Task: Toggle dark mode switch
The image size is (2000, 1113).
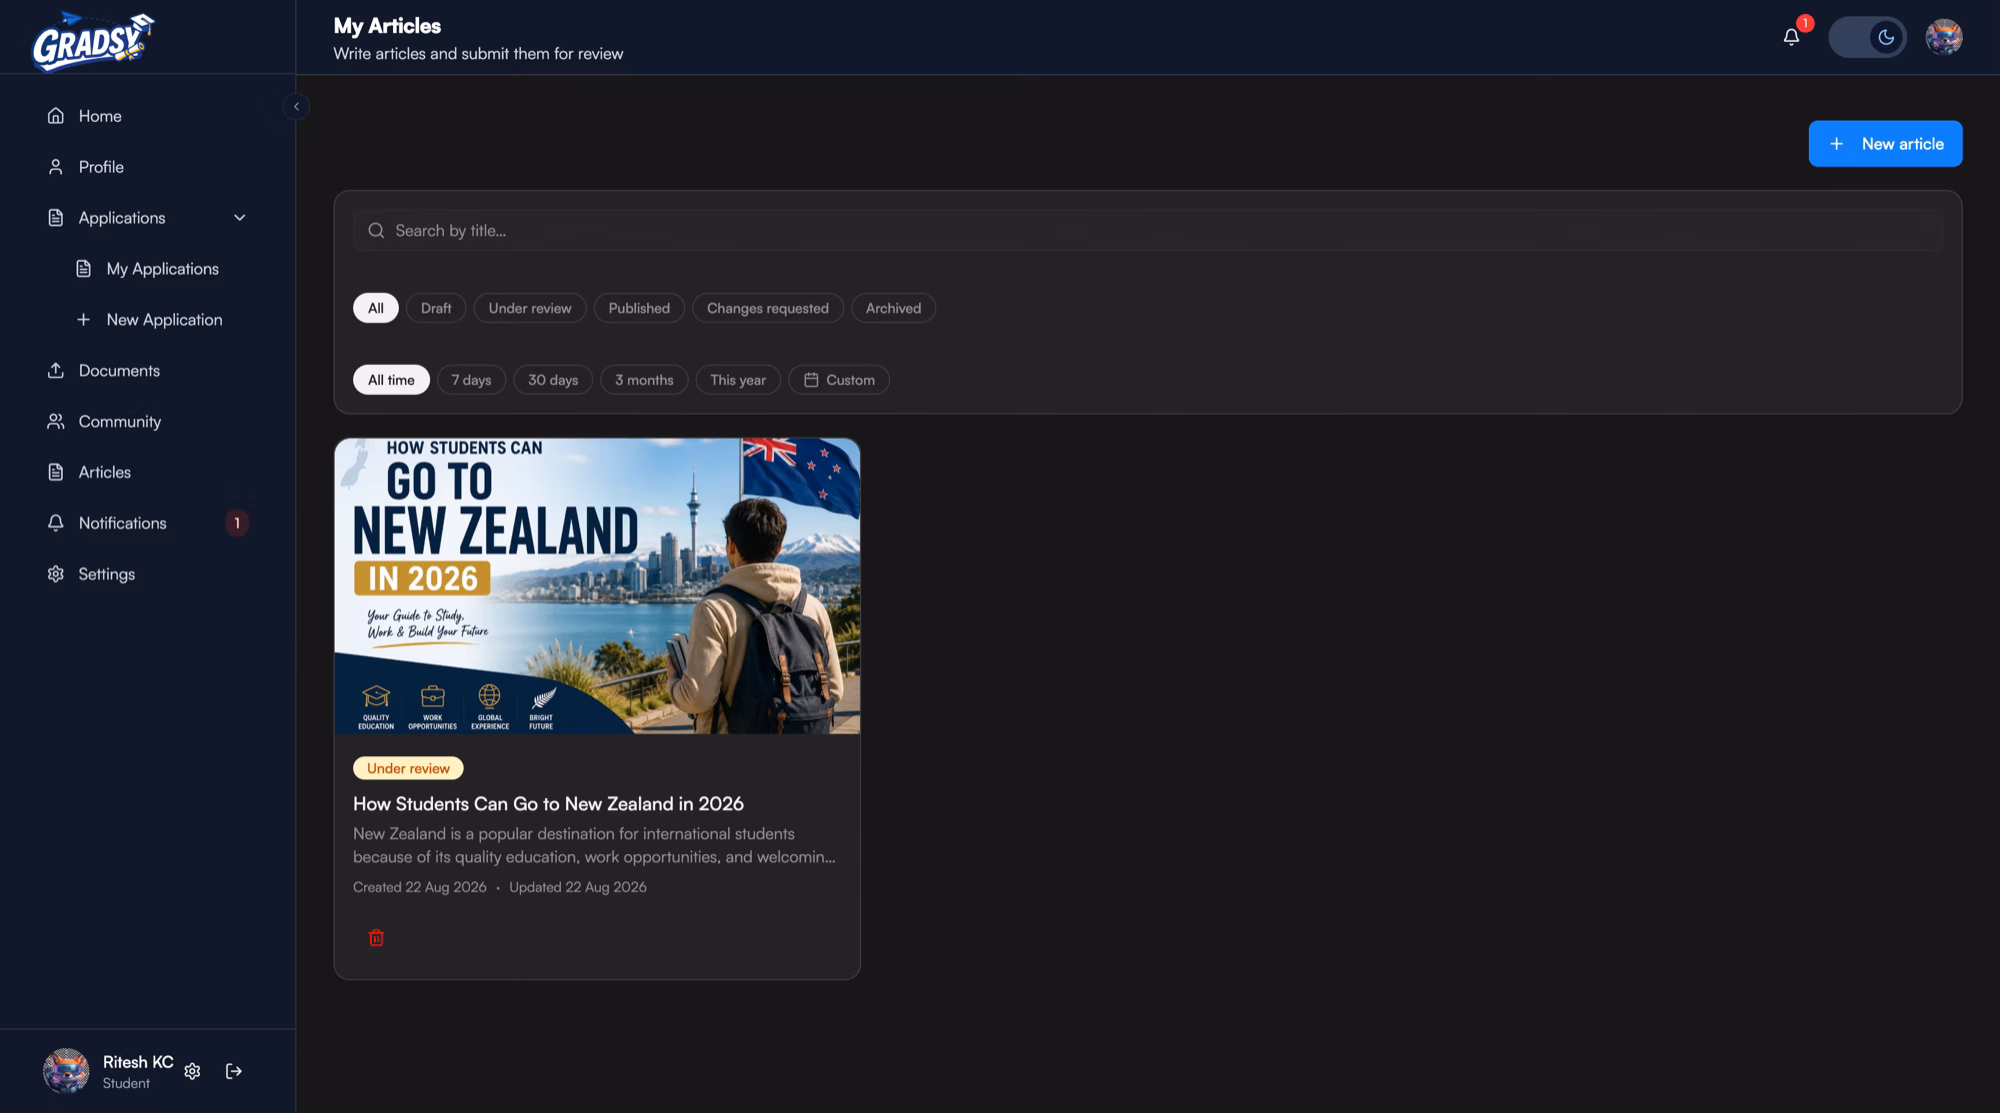Action: point(1867,37)
